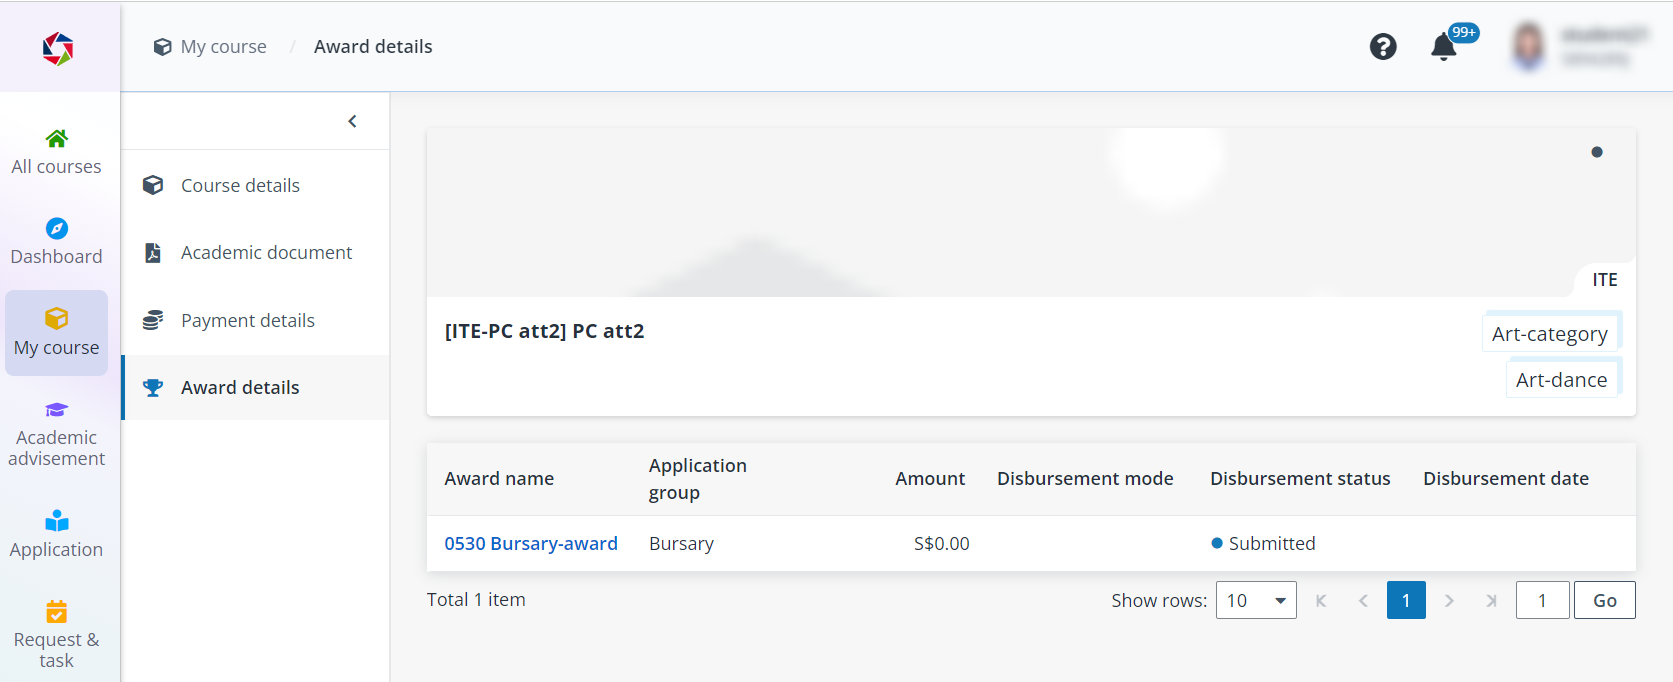Click the page number input field
Screen dimensions: 1673x682
pyautogui.click(x=1542, y=600)
